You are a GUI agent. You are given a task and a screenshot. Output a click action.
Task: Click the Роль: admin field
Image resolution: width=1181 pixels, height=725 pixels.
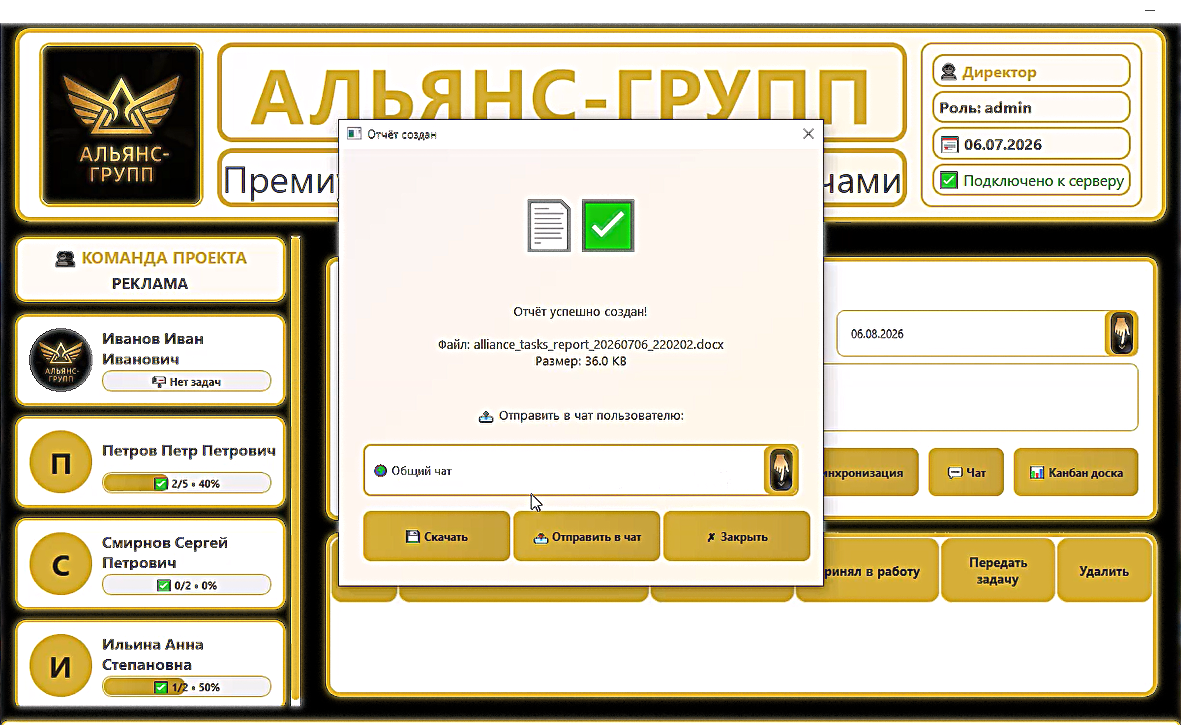pos(1031,108)
